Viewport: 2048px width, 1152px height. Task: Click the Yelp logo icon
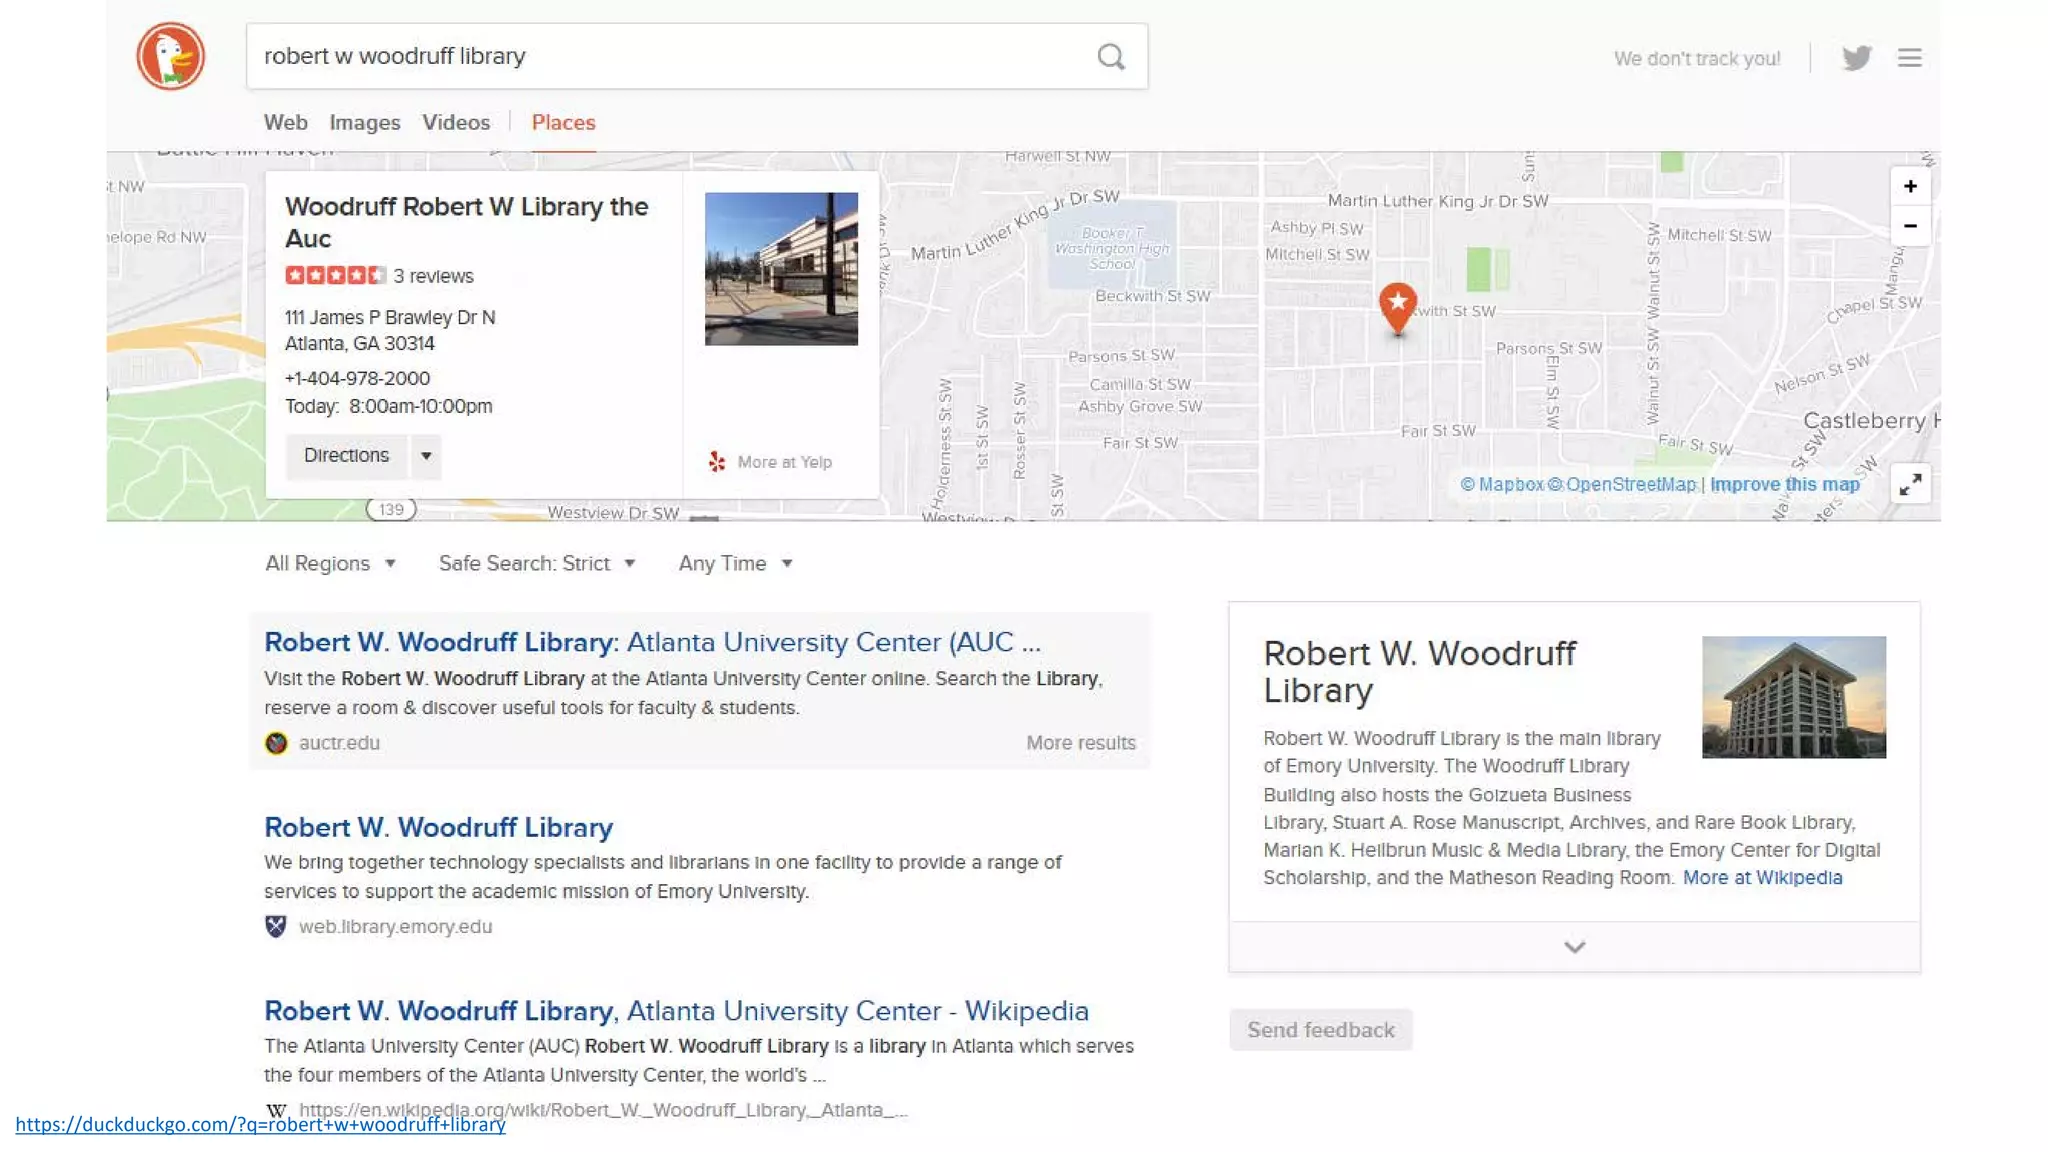coord(717,462)
